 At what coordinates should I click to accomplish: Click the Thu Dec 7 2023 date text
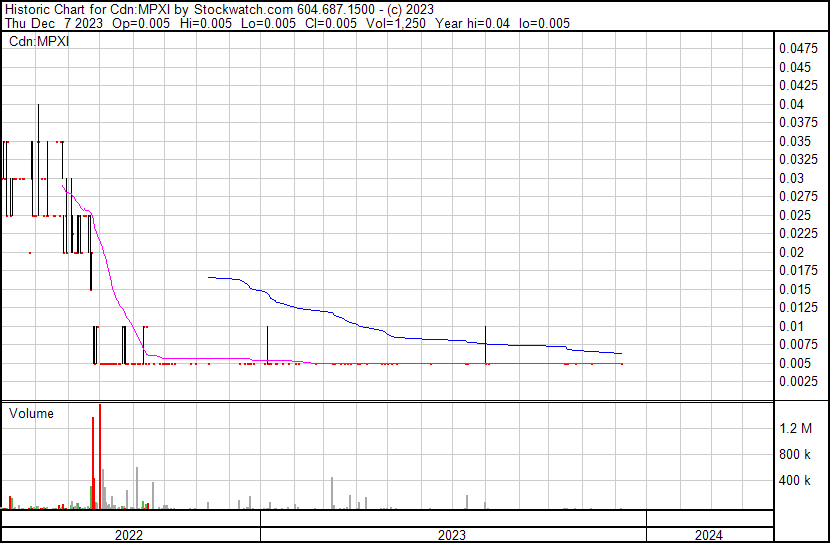point(54,23)
